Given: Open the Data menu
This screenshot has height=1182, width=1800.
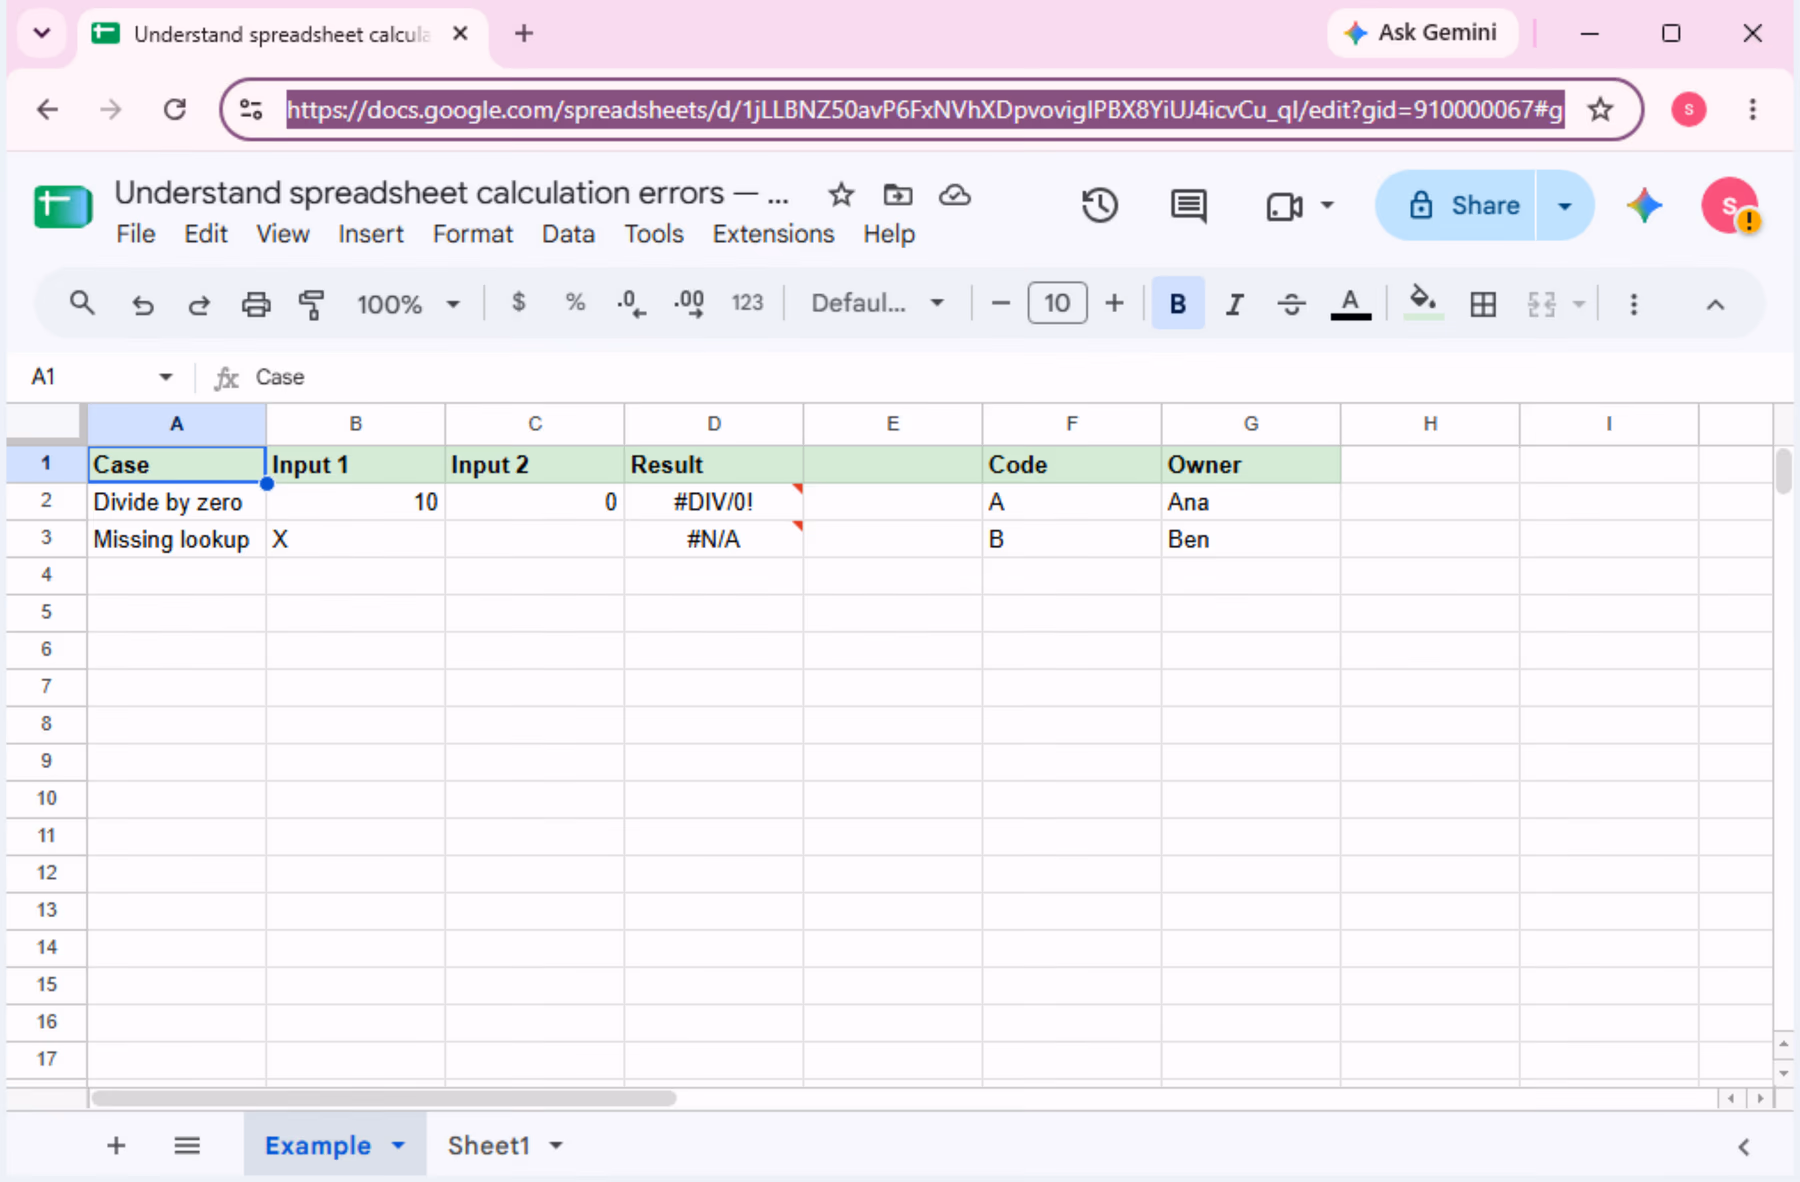Looking at the screenshot, I should [x=568, y=234].
